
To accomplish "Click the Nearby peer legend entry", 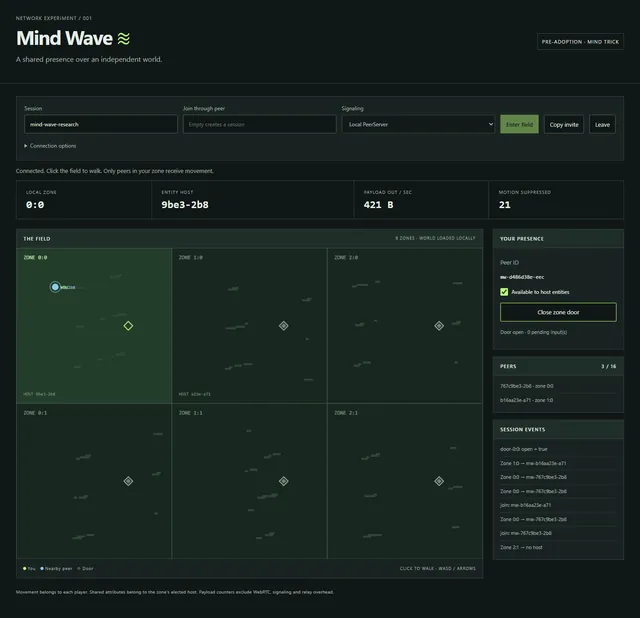I will (x=56, y=569).
